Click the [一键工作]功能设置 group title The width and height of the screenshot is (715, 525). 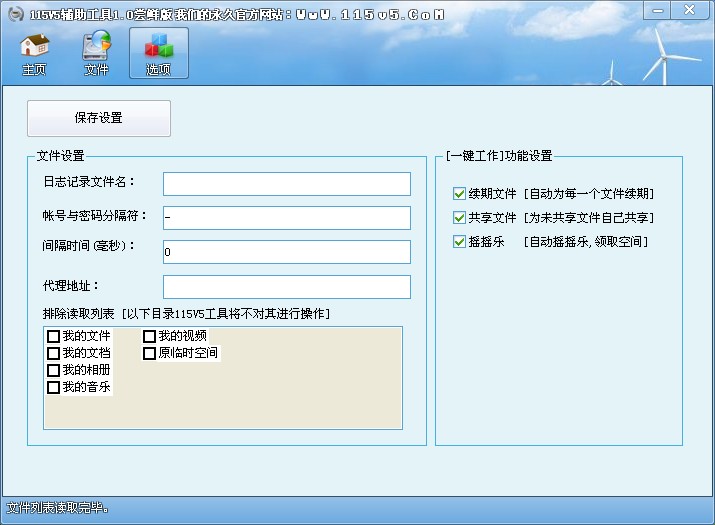(499, 156)
